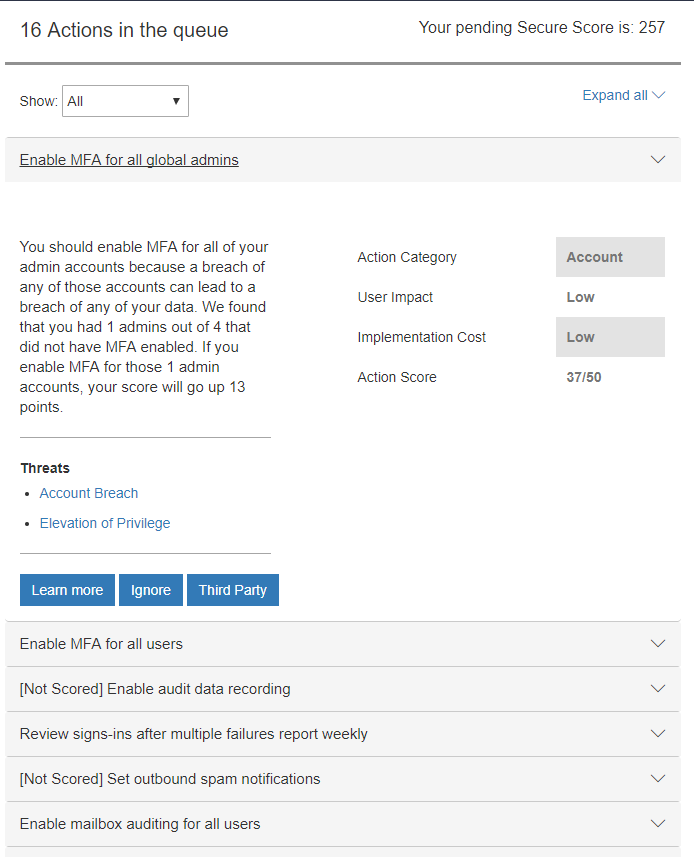694x857 pixels.
Task: Select Review signs-ins after multiple failures title
Action: [x=193, y=734]
